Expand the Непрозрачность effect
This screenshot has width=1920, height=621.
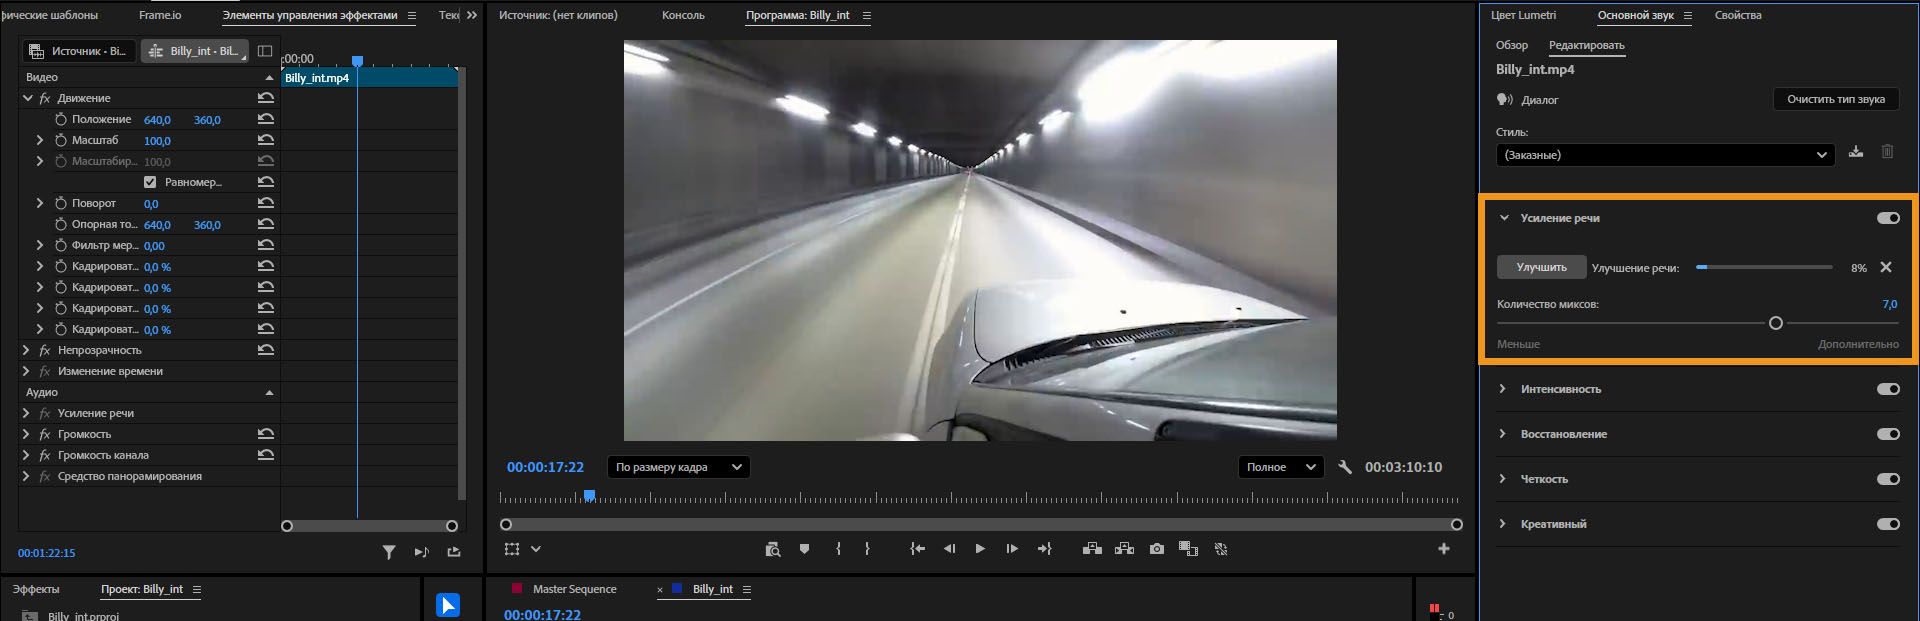(x=26, y=350)
